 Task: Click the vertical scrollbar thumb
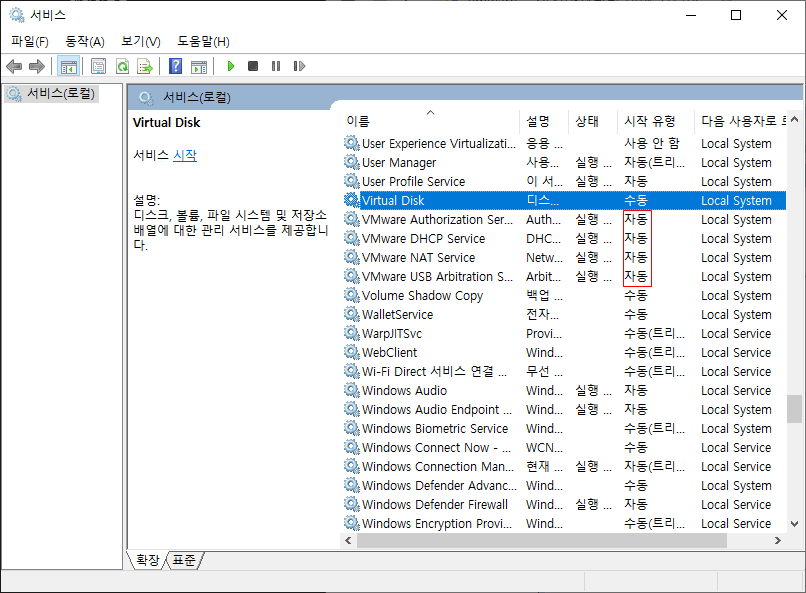click(794, 408)
